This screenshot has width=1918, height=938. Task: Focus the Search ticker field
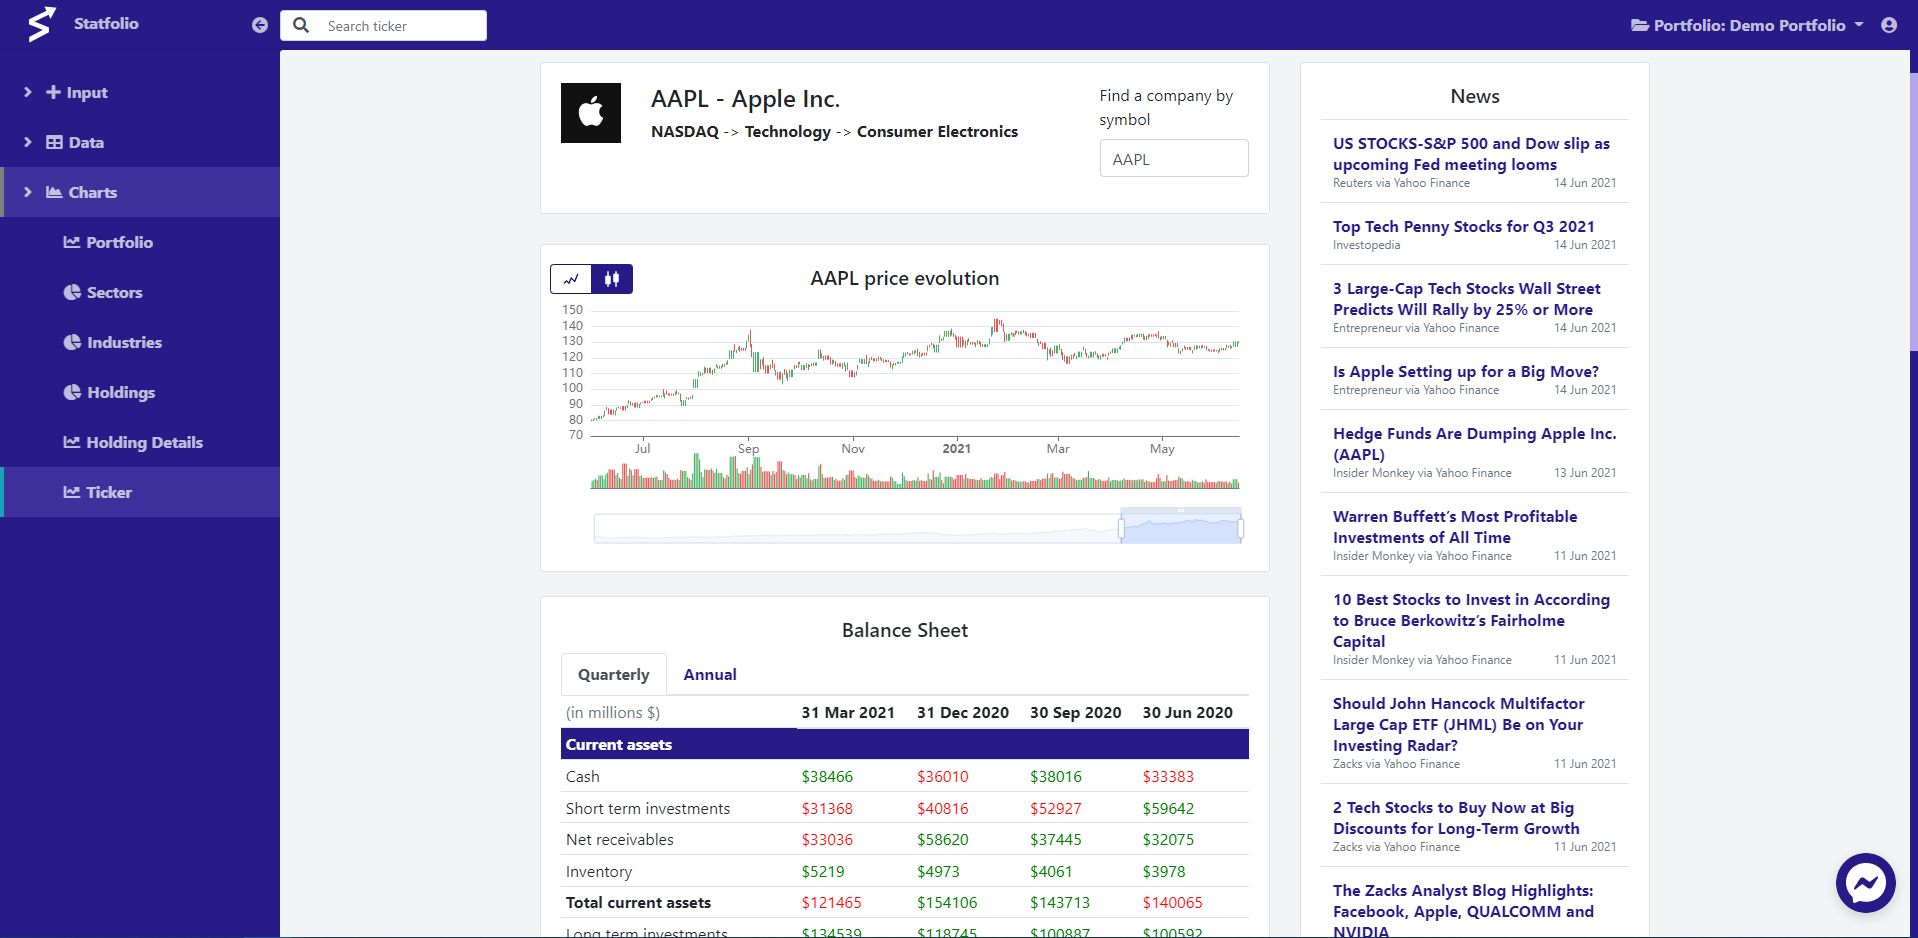[402, 26]
